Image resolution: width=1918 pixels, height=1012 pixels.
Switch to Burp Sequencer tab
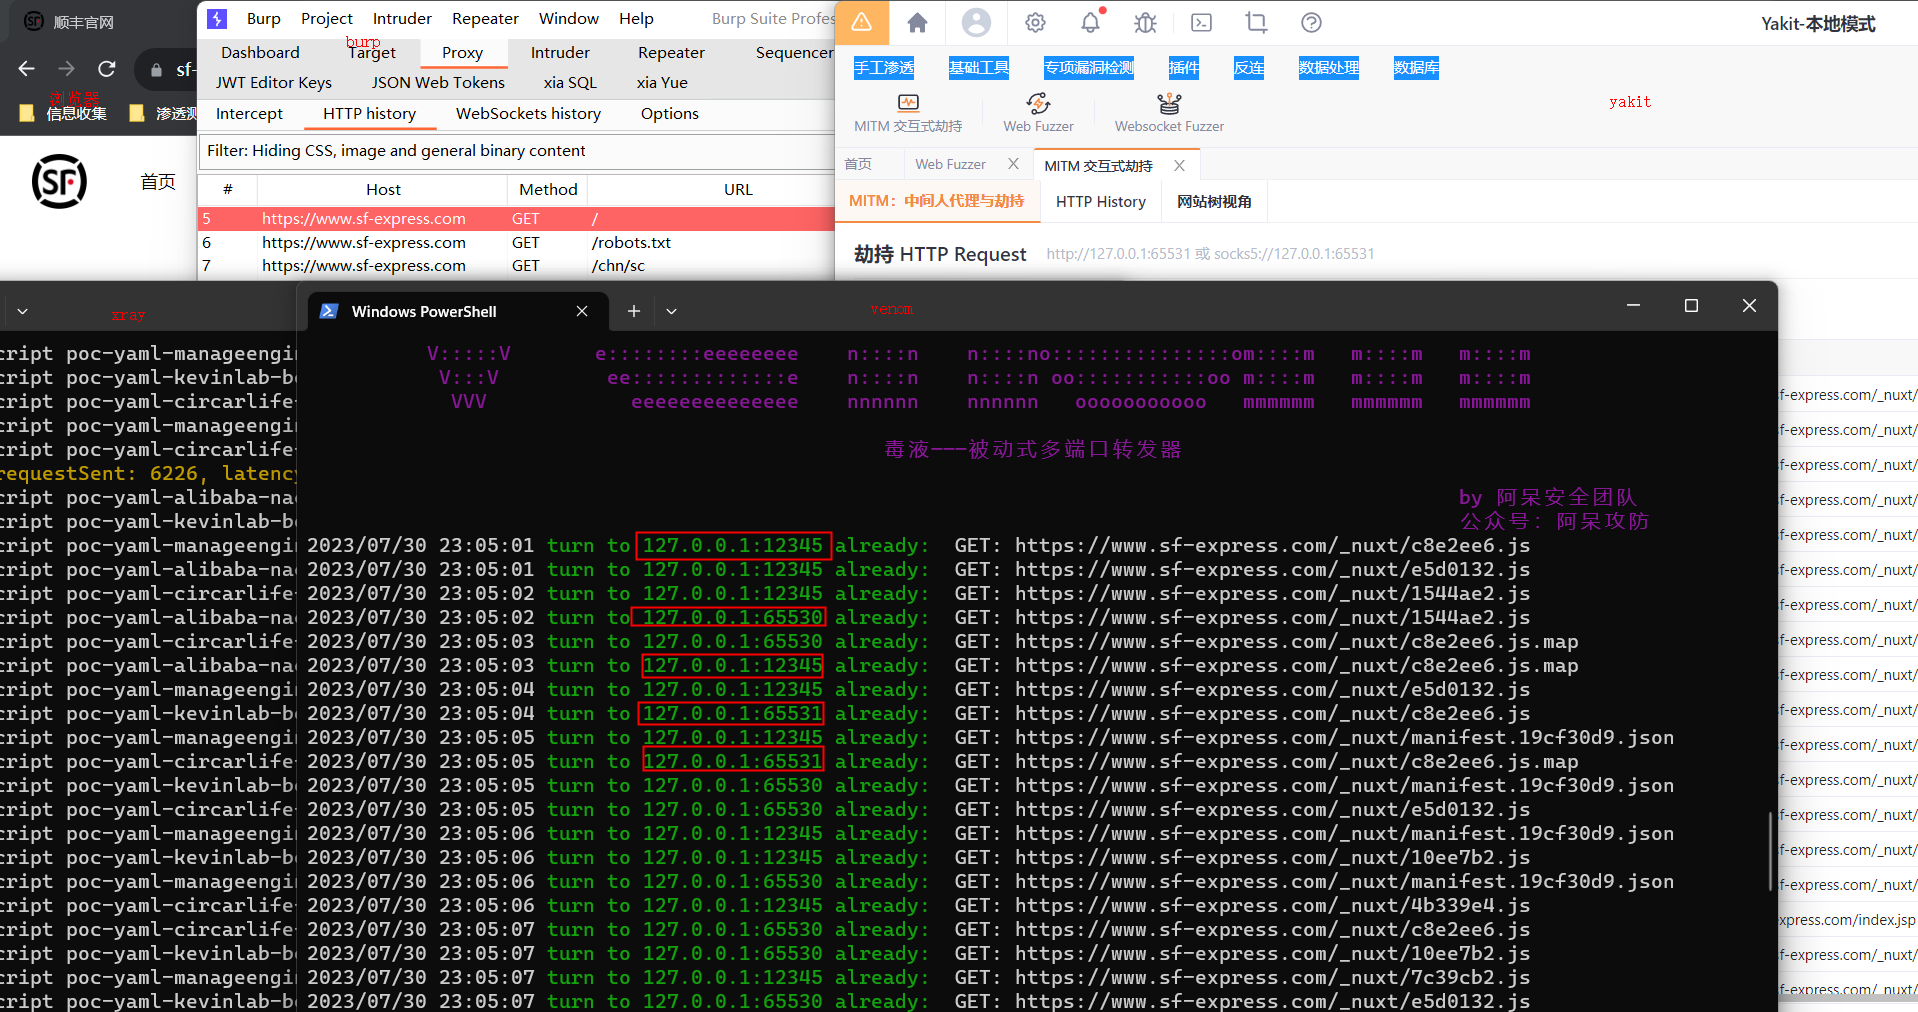point(794,52)
